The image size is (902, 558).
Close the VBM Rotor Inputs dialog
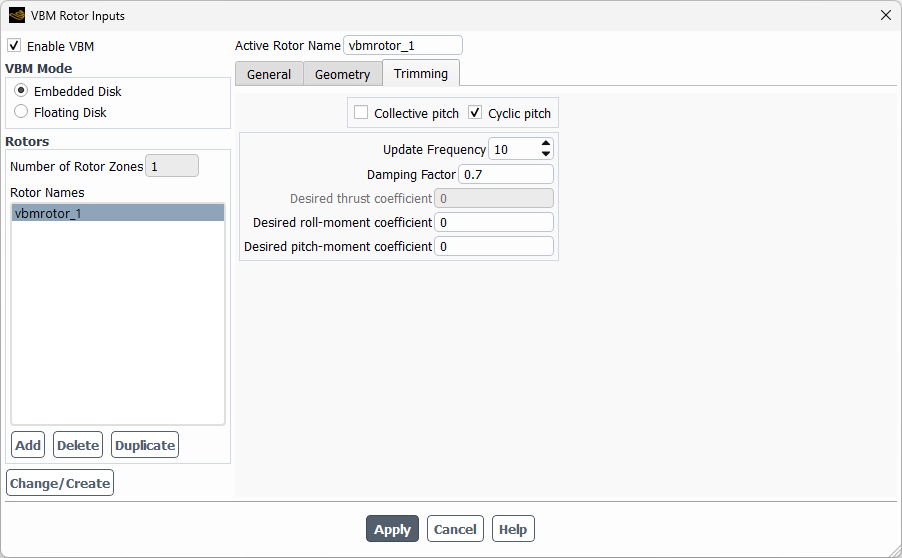885,16
